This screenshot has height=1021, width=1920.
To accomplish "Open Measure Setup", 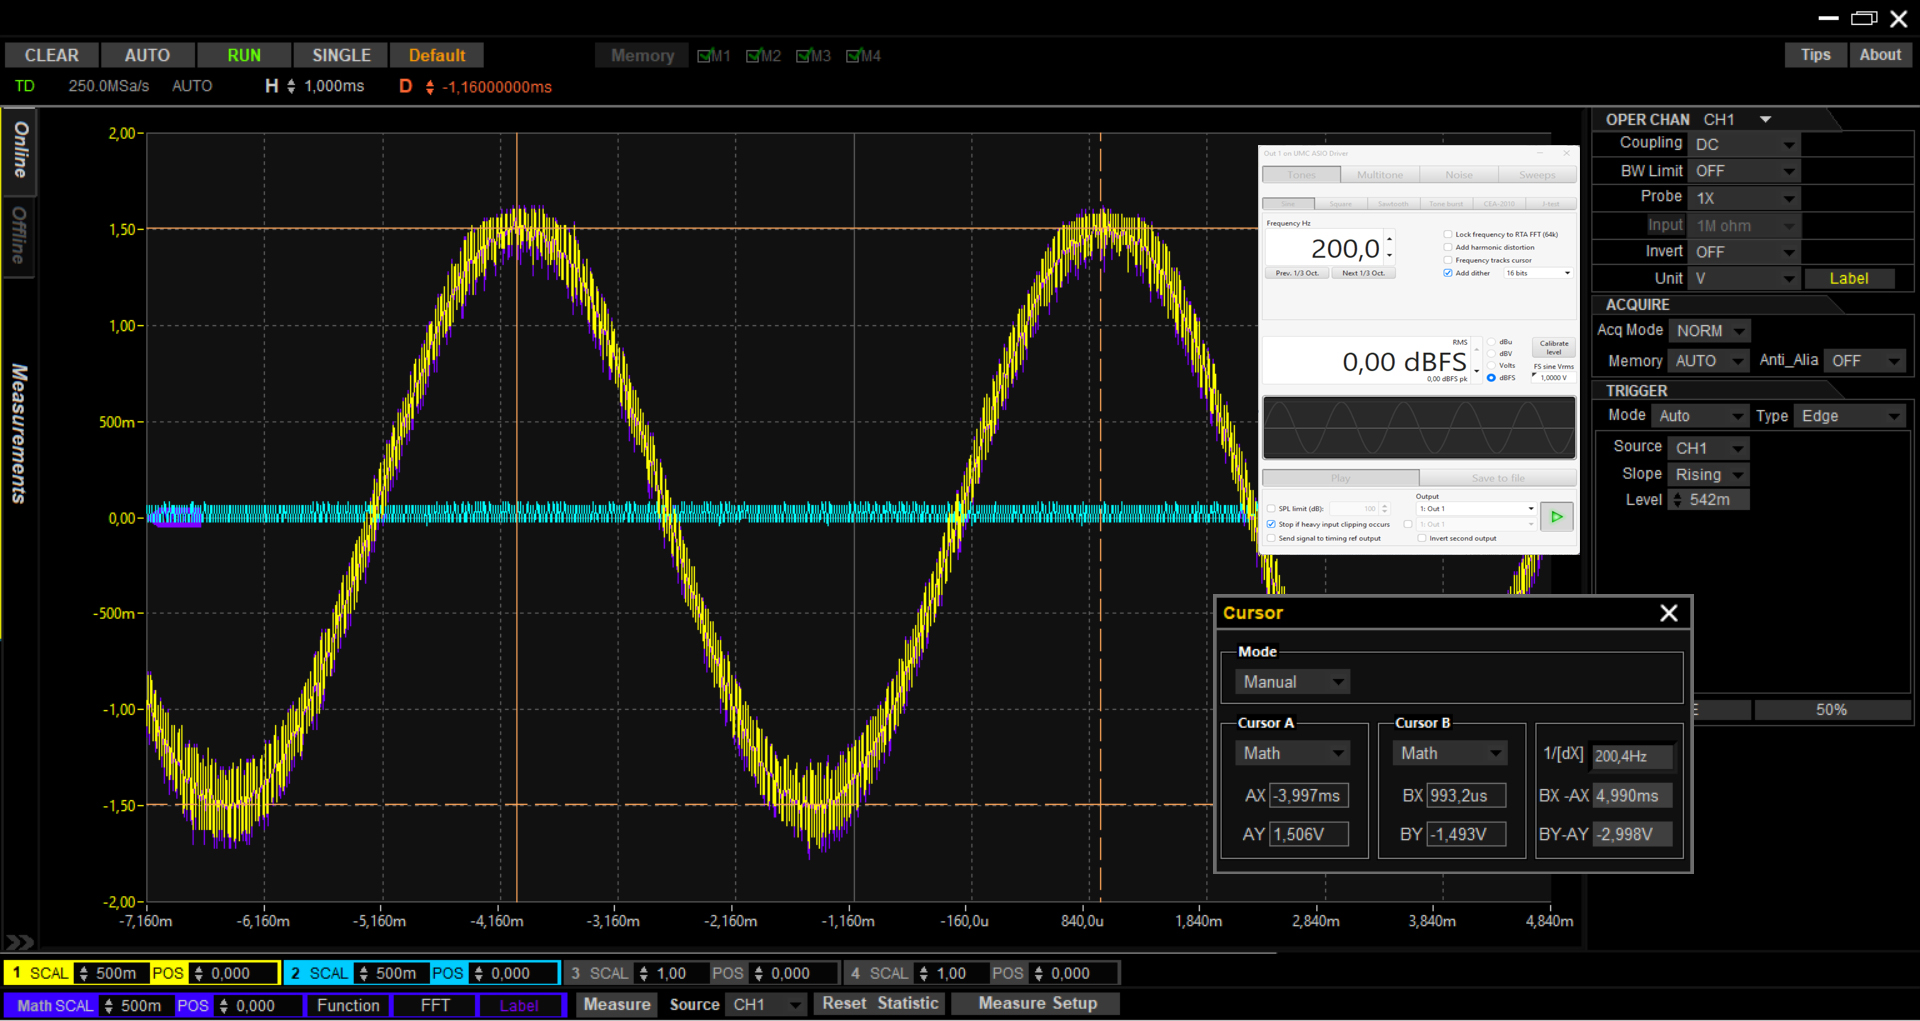I will click(1037, 1004).
